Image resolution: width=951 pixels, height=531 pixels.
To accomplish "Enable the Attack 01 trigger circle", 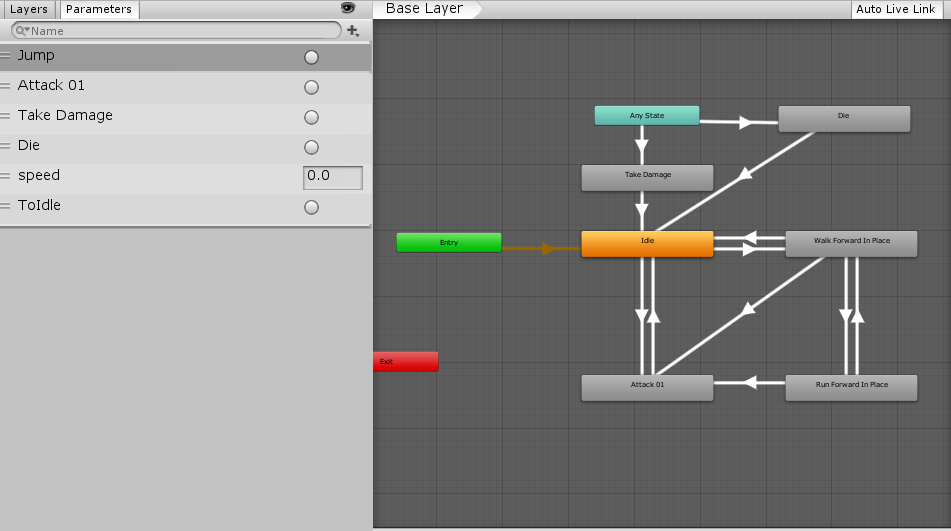I will pyautogui.click(x=311, y=87).
